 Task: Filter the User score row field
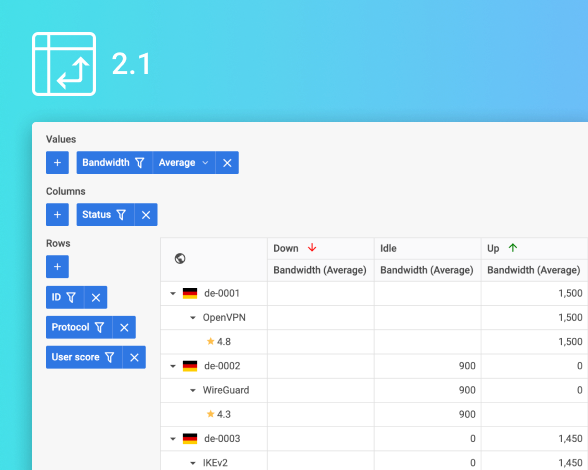coord(110,357)
